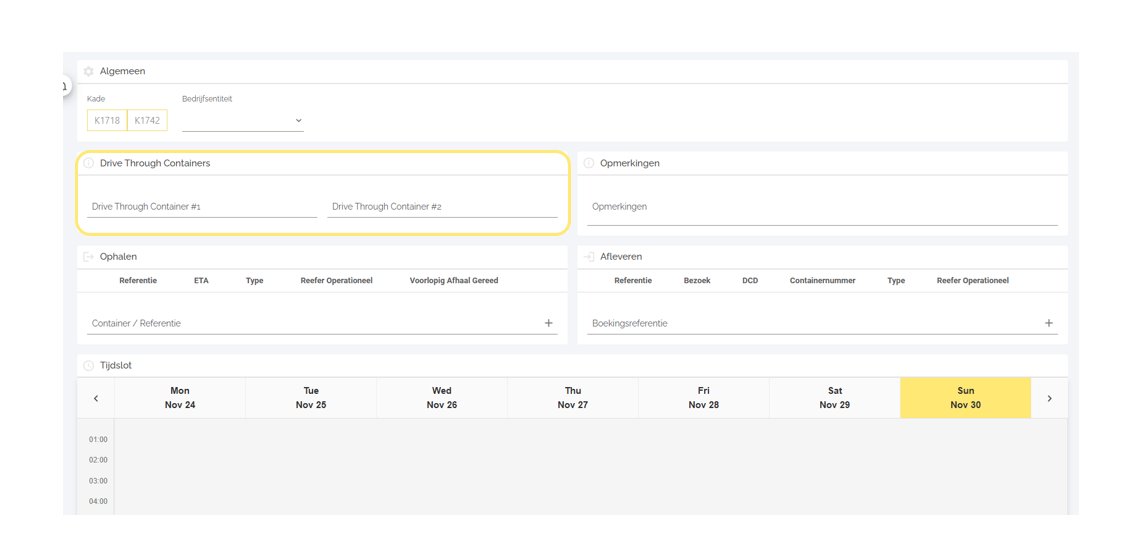Select quay K1718
Image resolution: width=1142 pixels, height=549 pixels.
(107, 121)
